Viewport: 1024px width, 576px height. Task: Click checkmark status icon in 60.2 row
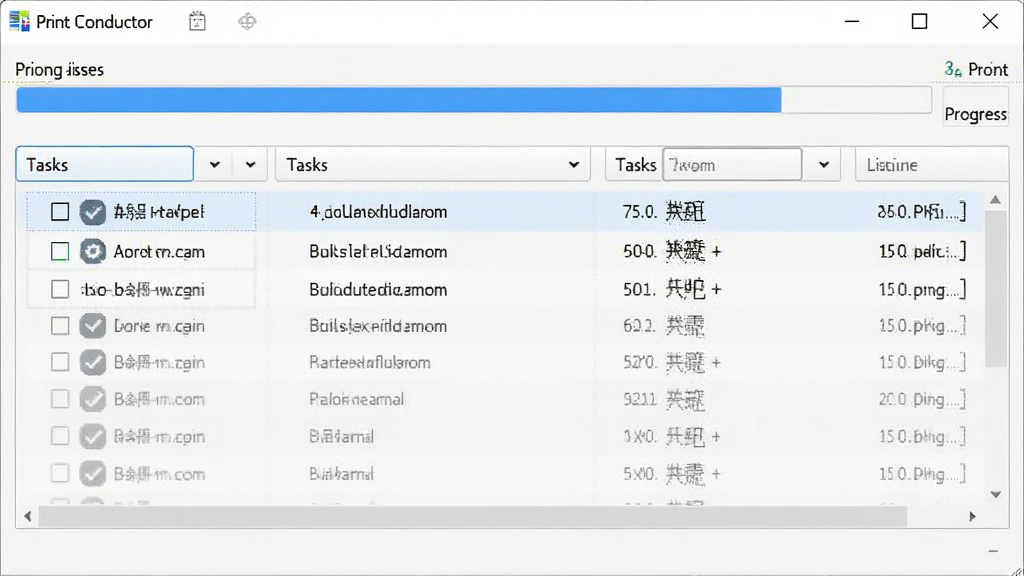(x=93, y=325)
